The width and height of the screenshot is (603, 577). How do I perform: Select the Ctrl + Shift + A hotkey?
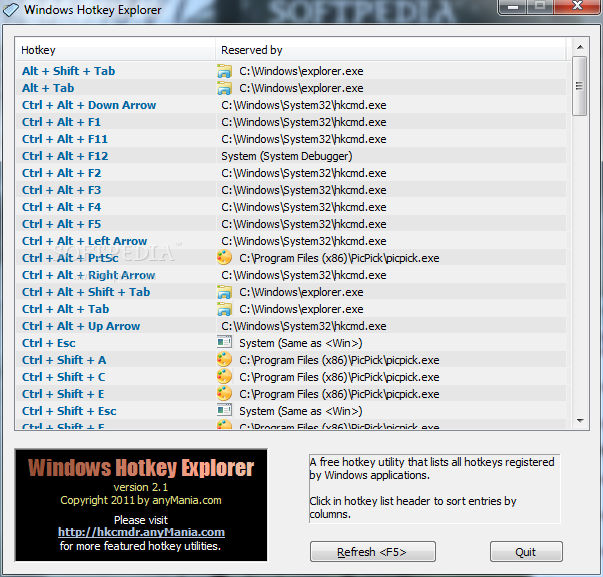[64, 360]
